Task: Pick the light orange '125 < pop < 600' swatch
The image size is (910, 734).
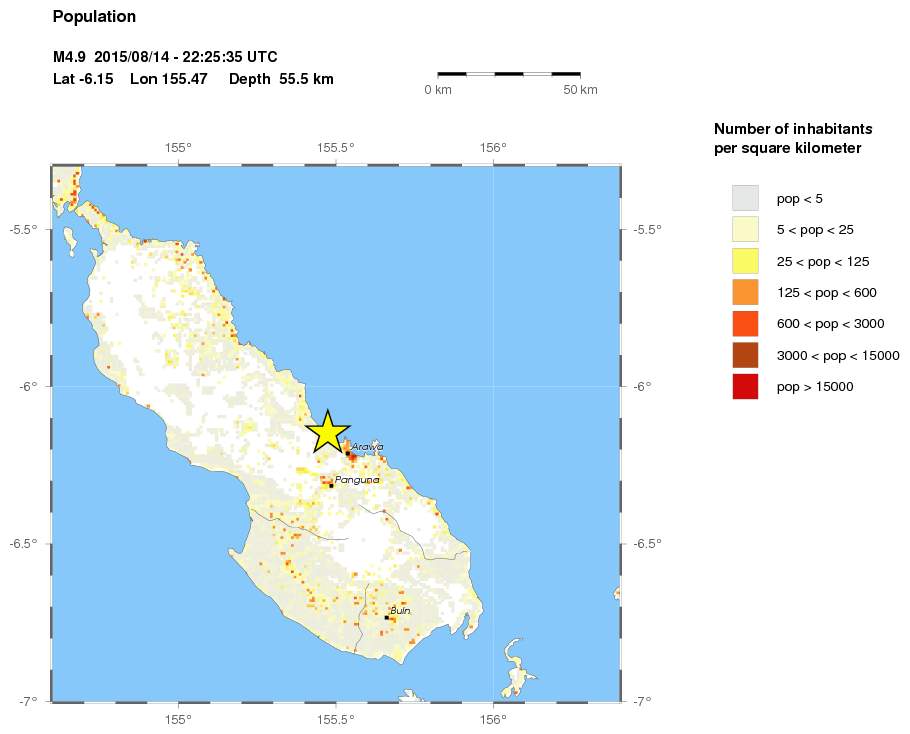Action: coord(745,292)
